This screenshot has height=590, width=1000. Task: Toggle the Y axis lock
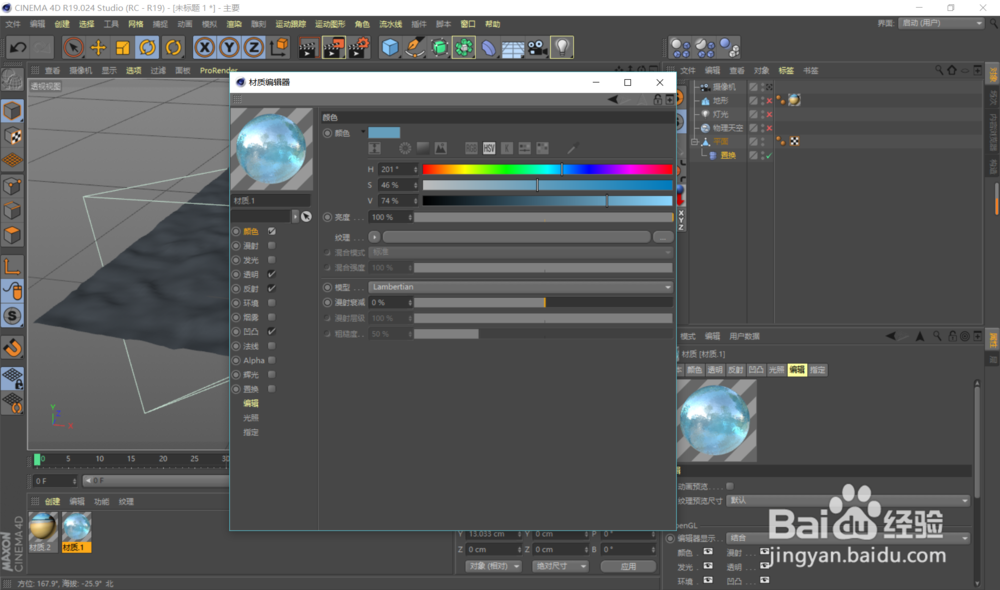[229, 47]
